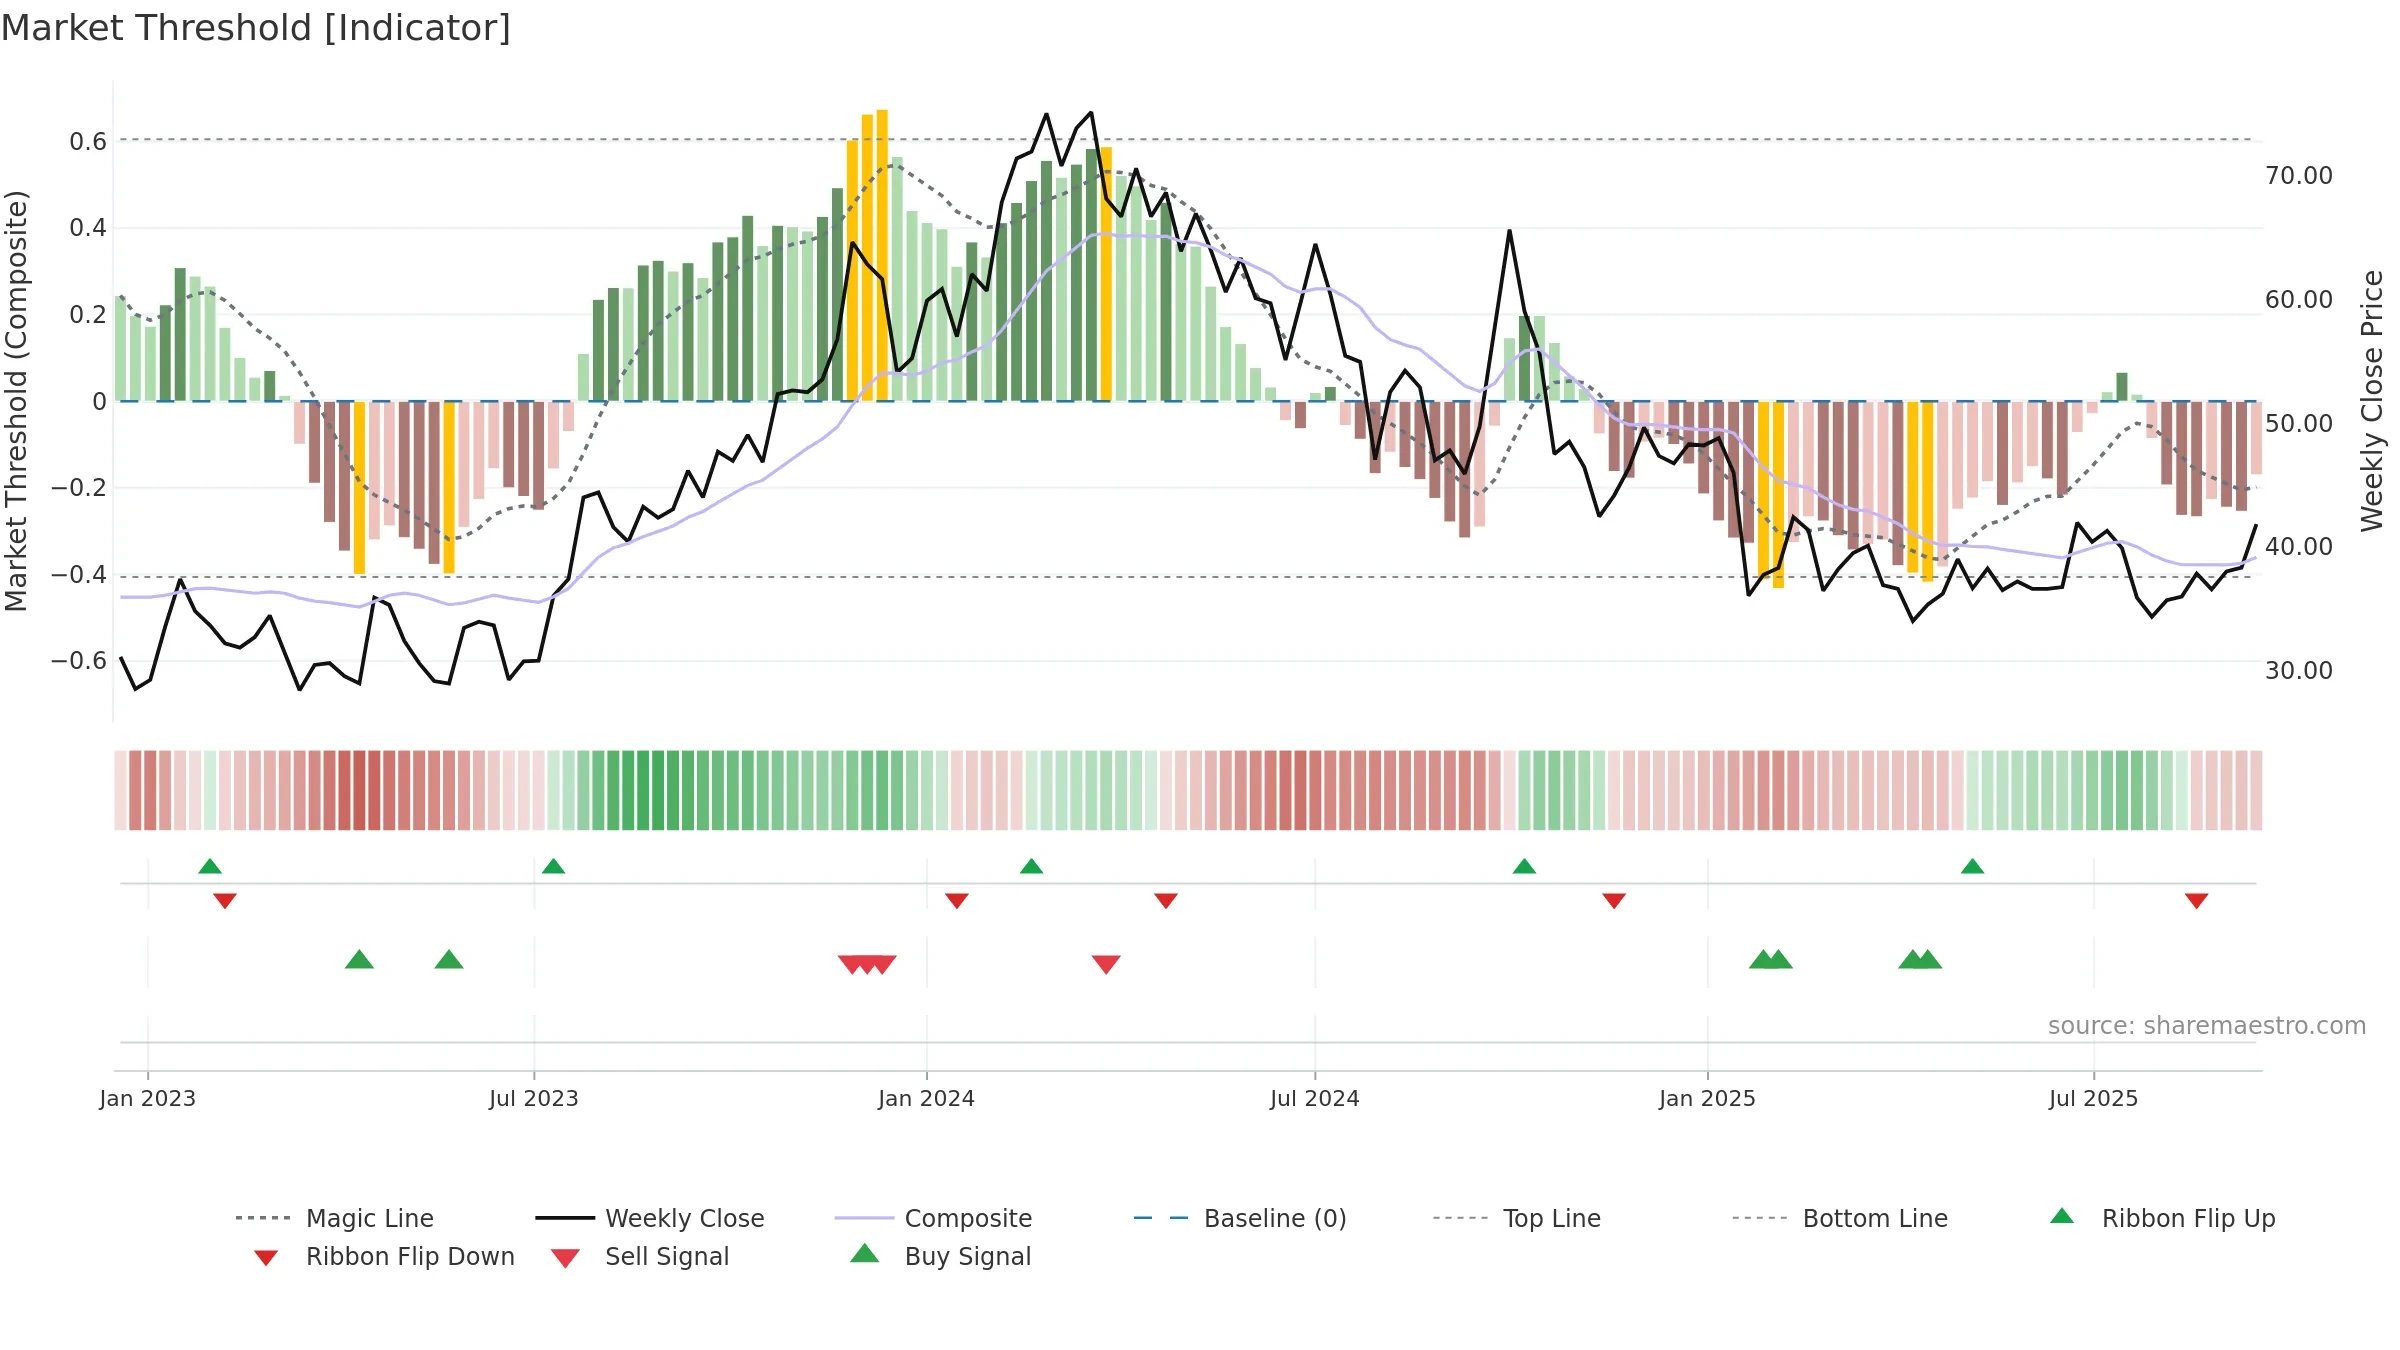Viewport: 2400px width, 1350px height.
Task: Click the Sell Signal legend entry
Action: point(640,1256)
